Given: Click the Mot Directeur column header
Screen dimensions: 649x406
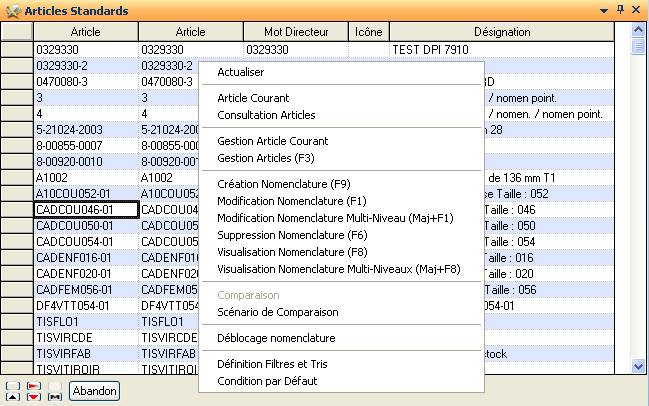Looking at the screenshot, I should [x=295, y=32].
